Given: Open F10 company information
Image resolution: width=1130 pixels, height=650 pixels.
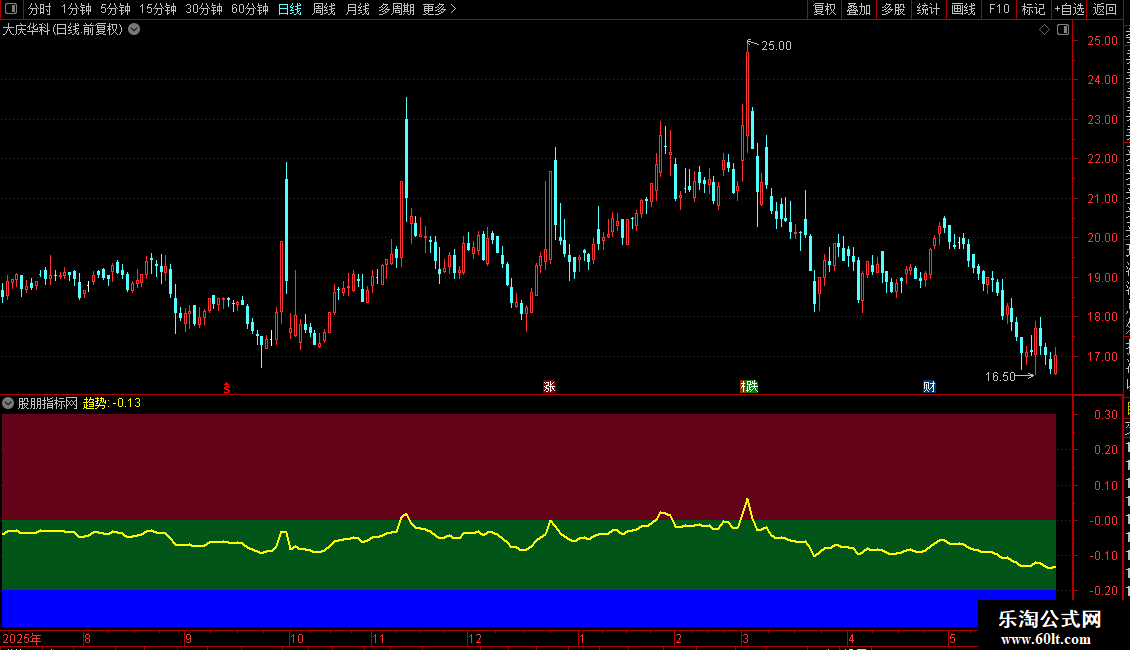Looking at the screenshot, I should coord(999,9).
